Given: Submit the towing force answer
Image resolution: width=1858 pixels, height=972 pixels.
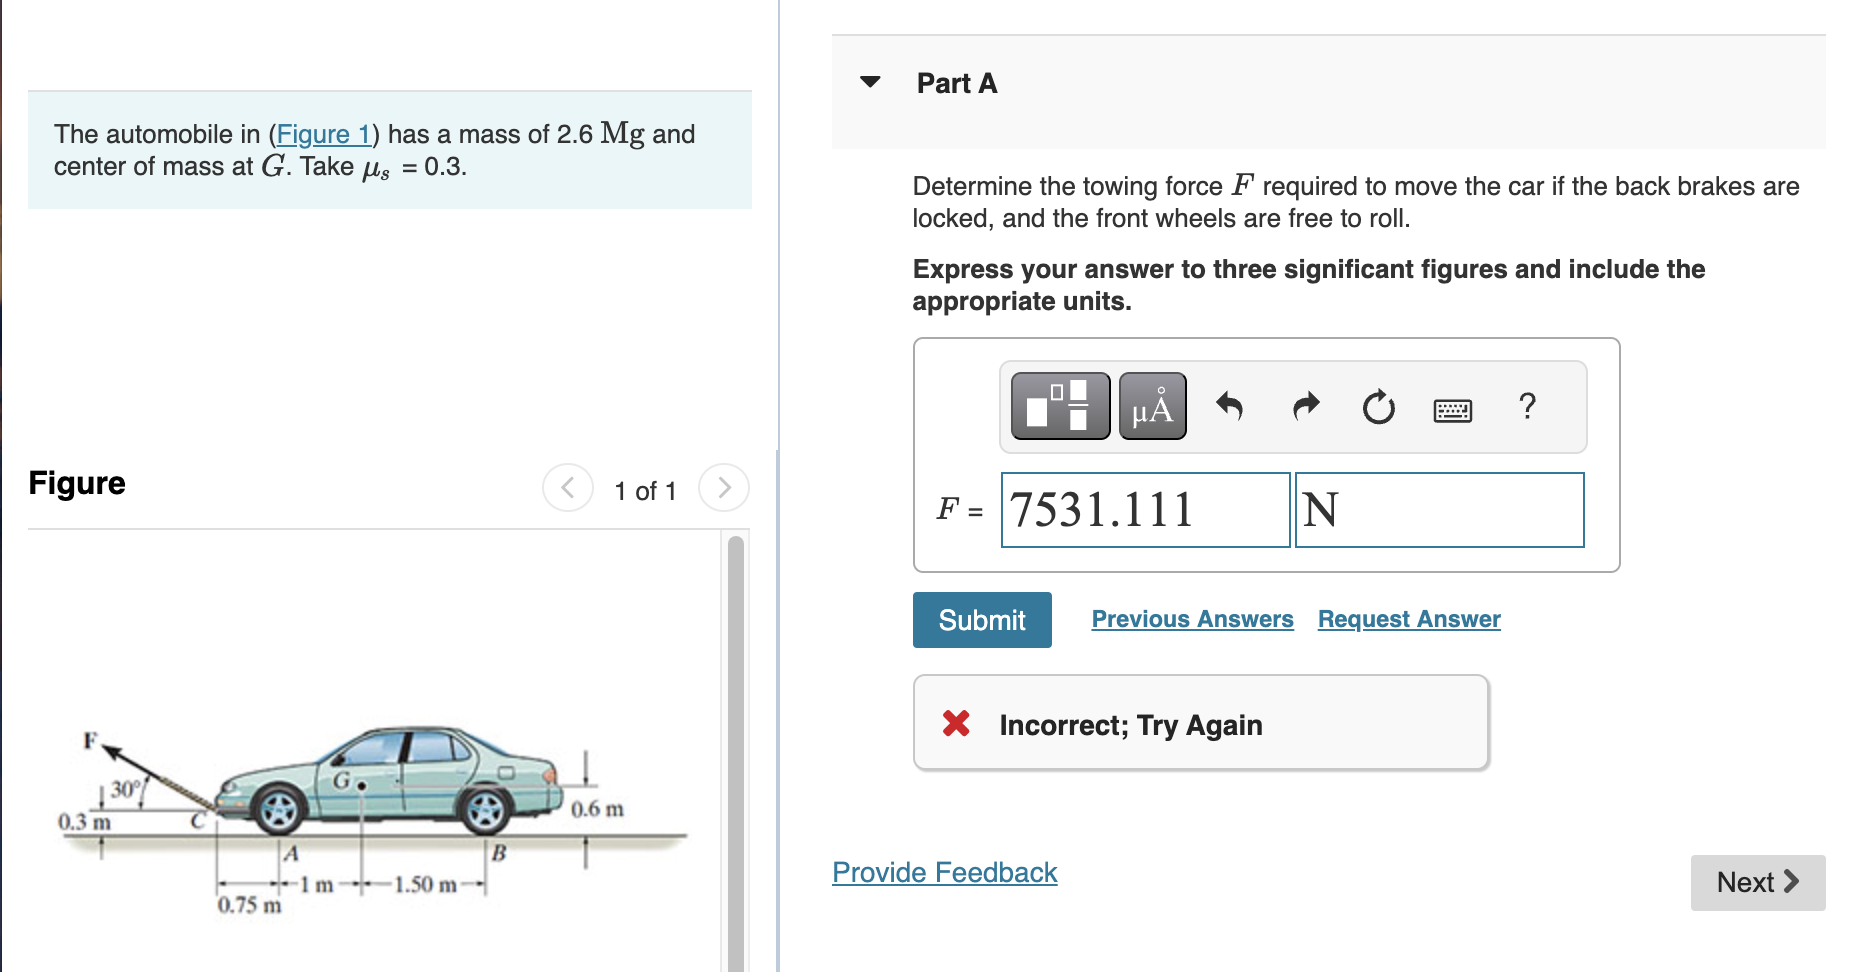Looking at the screenshot, I should [981, 619].
